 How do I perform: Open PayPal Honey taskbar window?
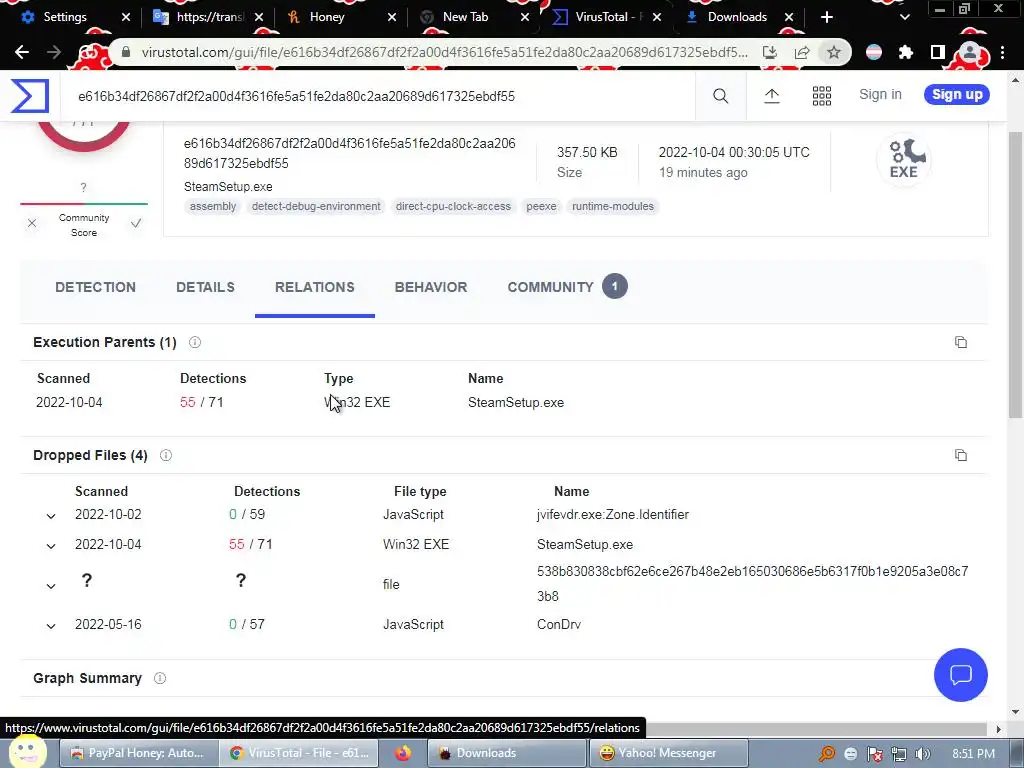point(137,753)
